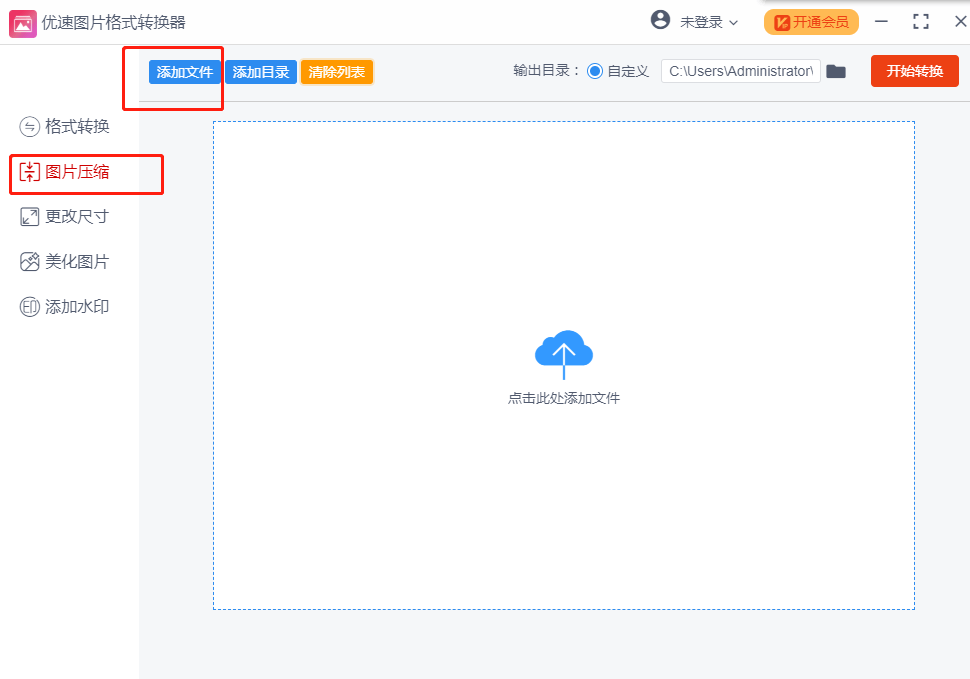970x679 pixels.
Task: Toggle fullscreen with the window expand icon
Action: pos(921,22)
